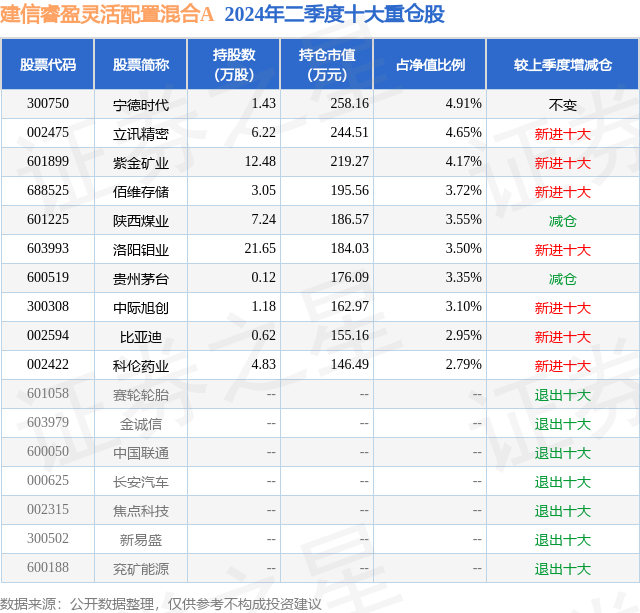Screen dimensions: 640x613
Task: Click share count 21.65
Action: tap(260, 249)
